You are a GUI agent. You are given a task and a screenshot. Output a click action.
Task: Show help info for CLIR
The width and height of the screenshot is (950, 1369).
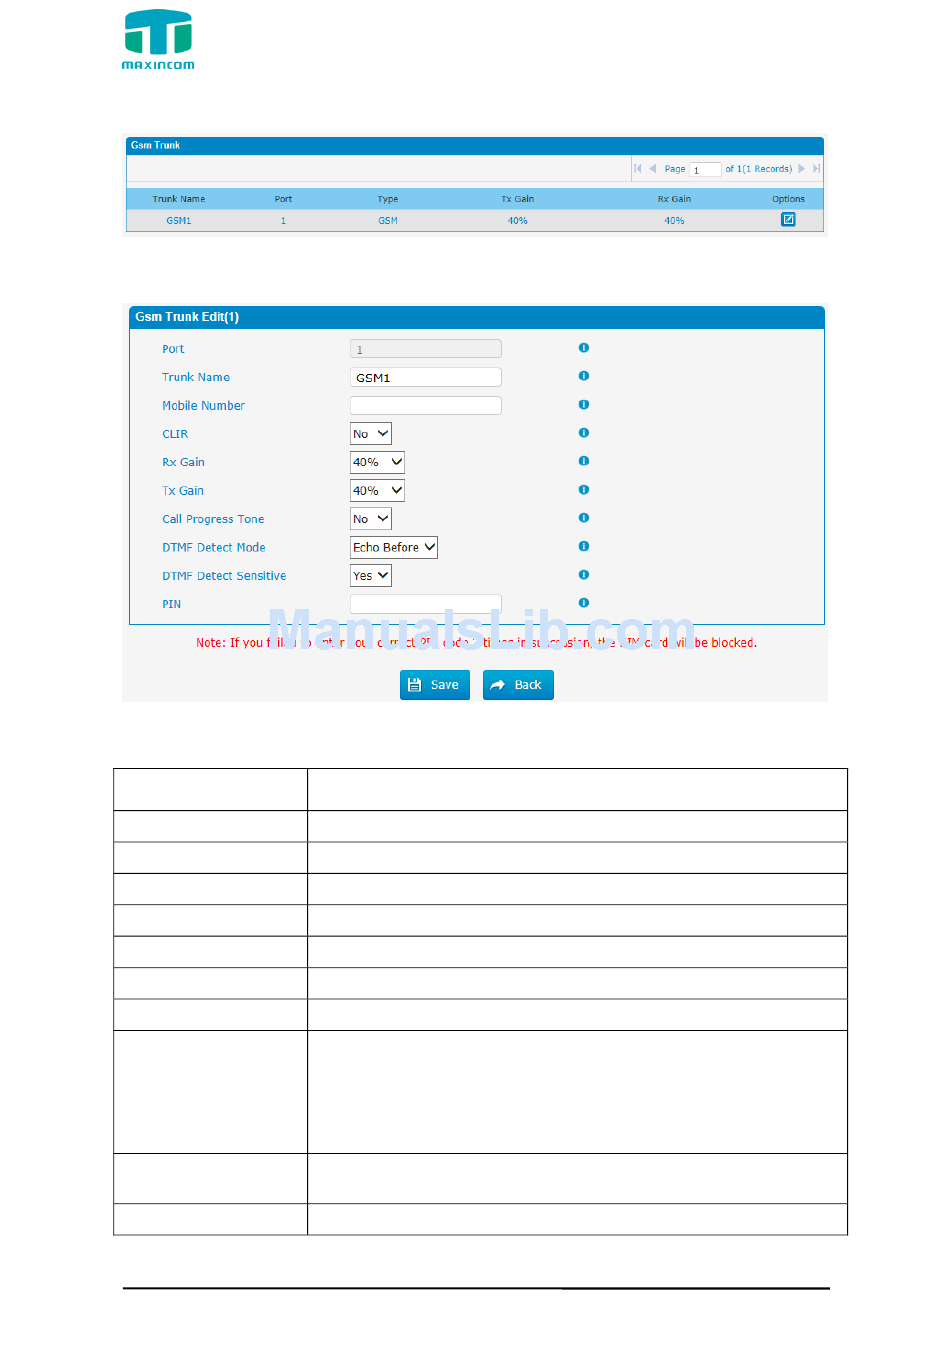584,433
